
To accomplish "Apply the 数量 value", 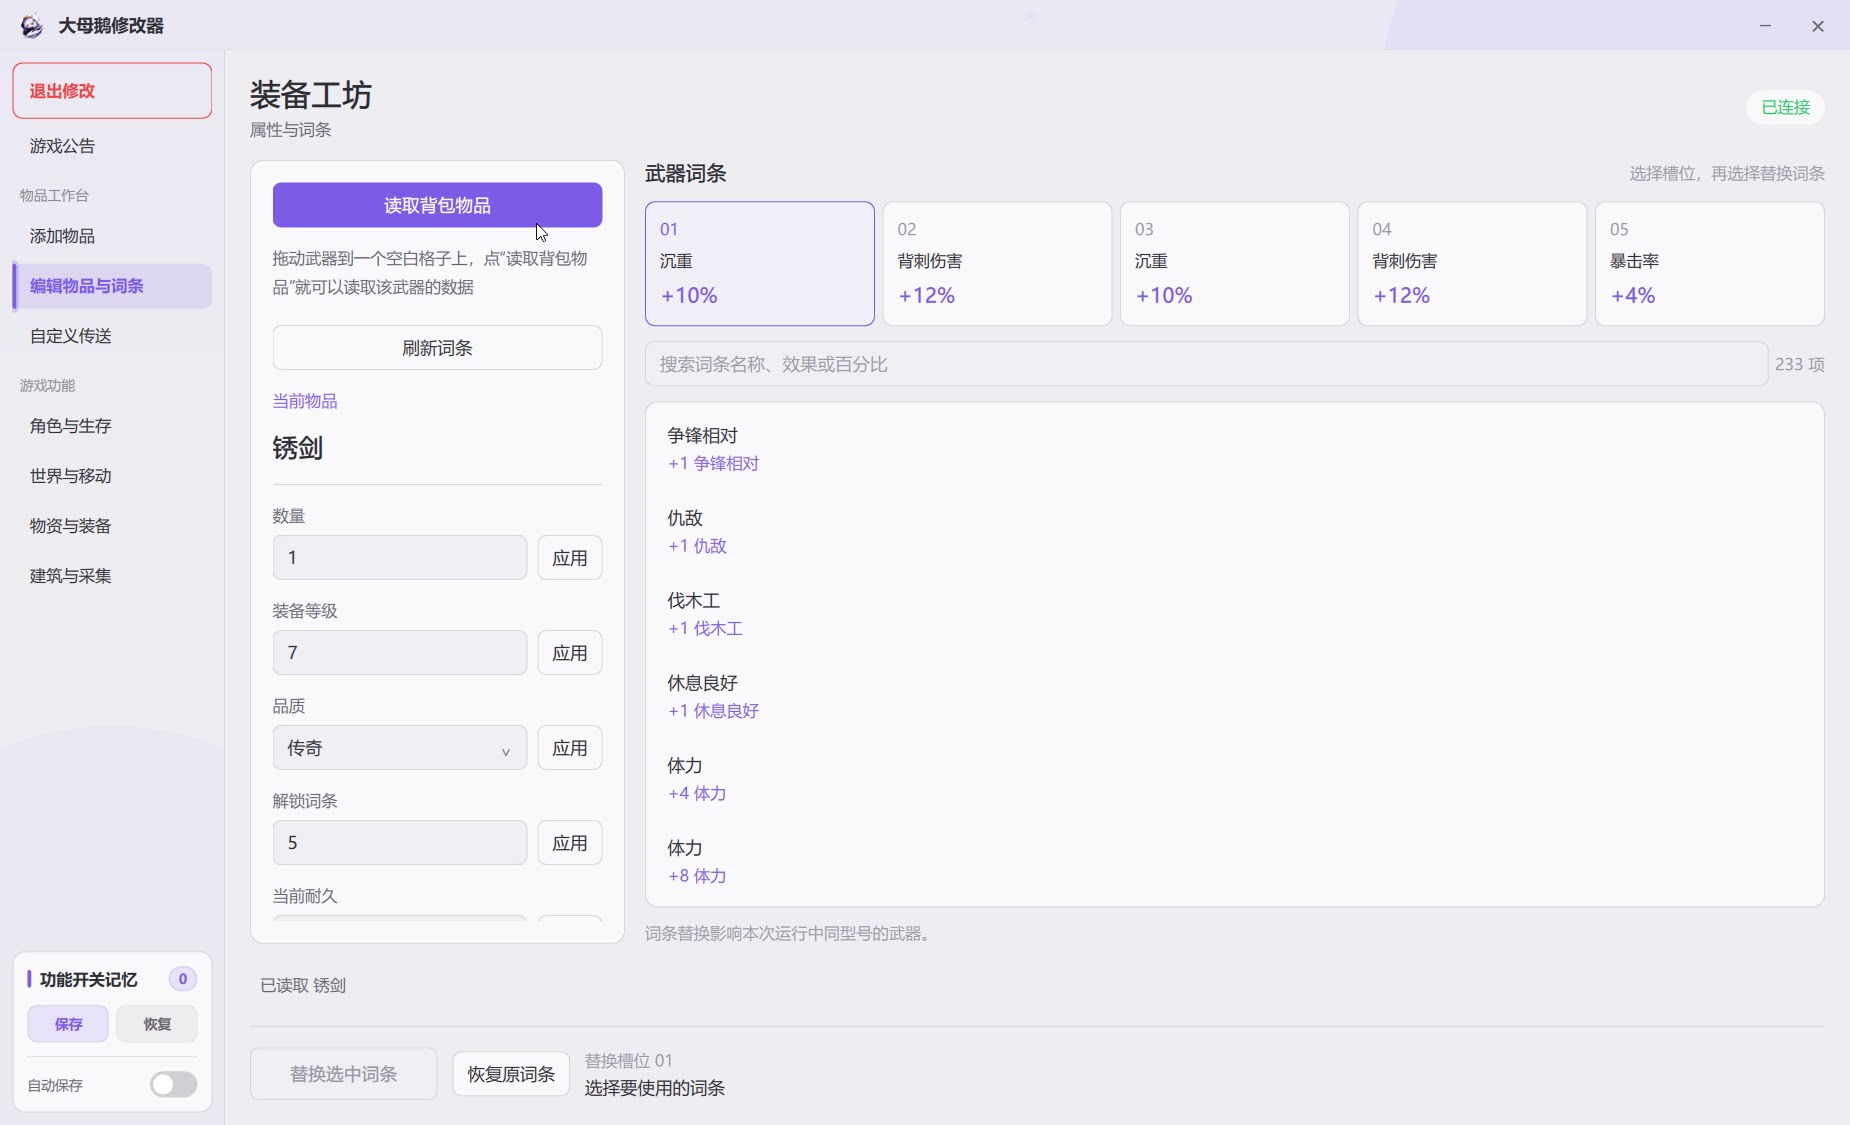I will [570, 558].
